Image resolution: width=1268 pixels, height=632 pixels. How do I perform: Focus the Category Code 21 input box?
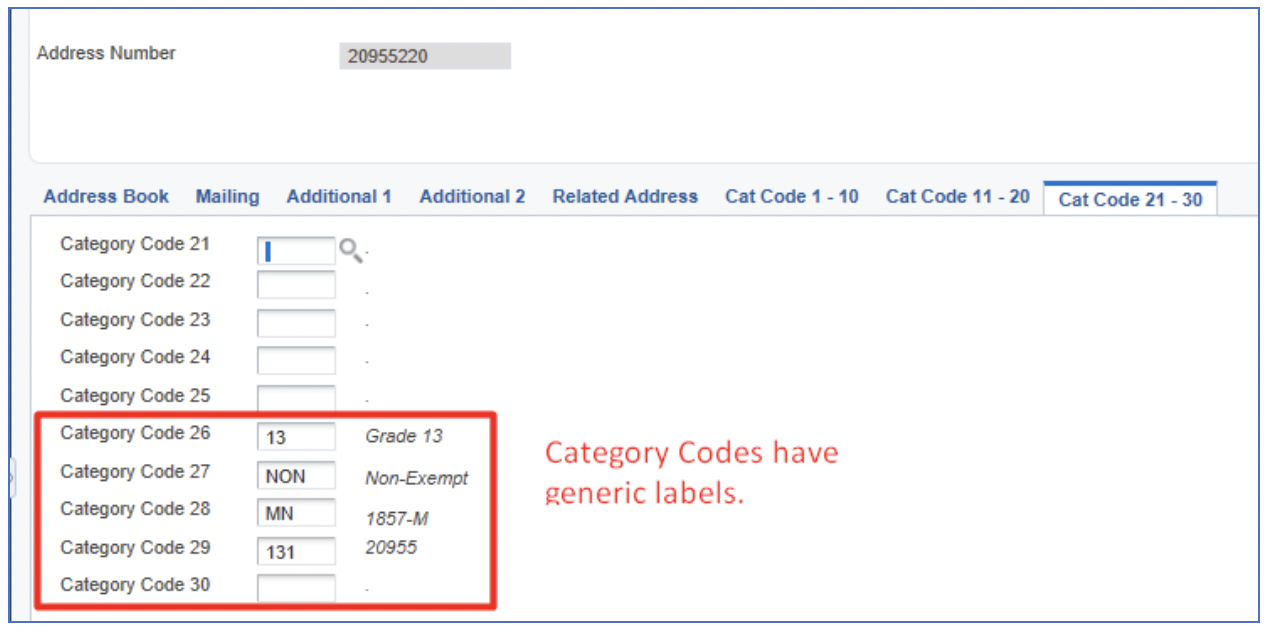[x=296, y=250]
